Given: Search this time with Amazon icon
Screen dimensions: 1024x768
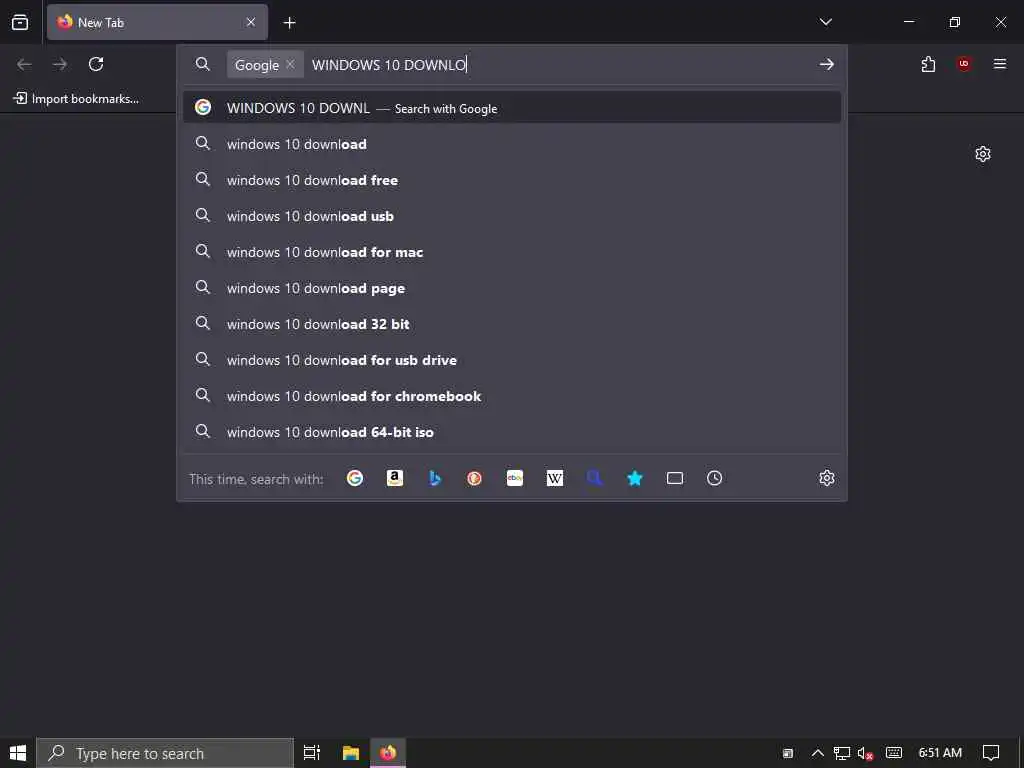Looking at the screenshot, I should point(394,478).
